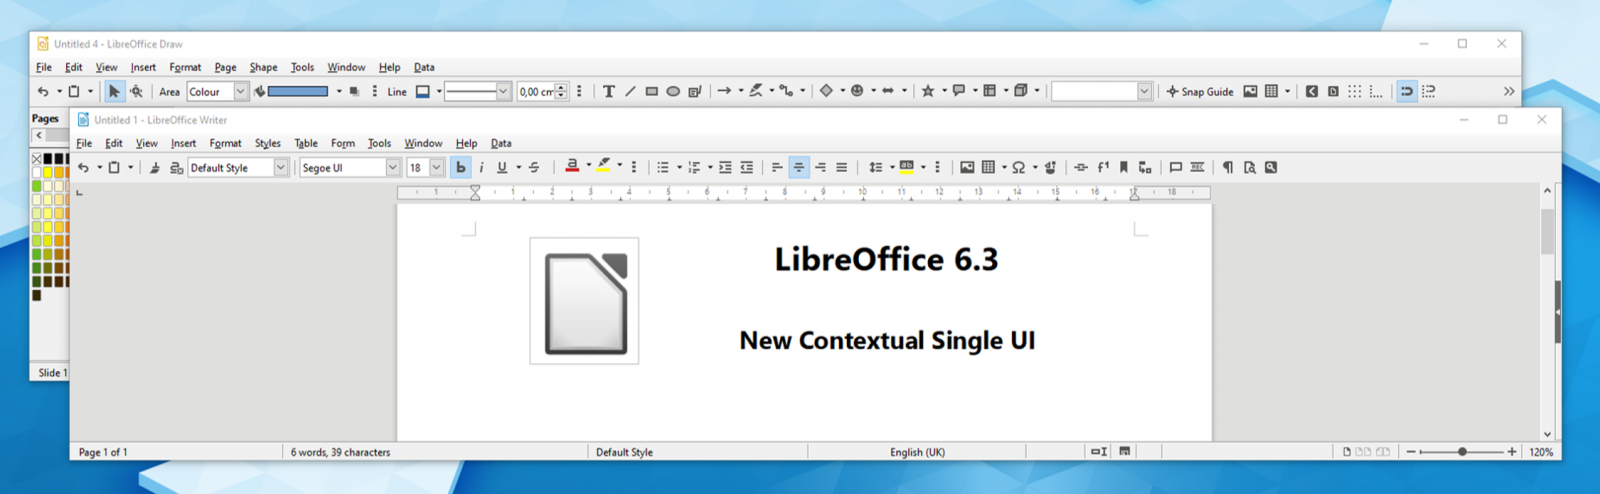
Task: Click the diamond Basic Shapes icon in Draw
Action: tap(826, 91)
